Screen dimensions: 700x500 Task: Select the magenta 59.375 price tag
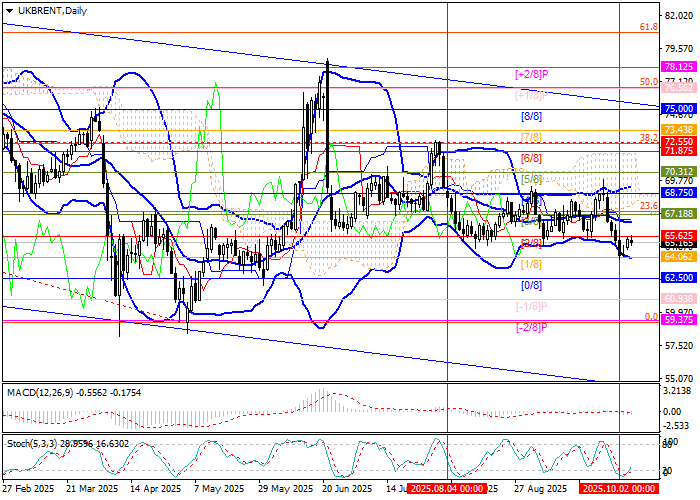point(679,320)
